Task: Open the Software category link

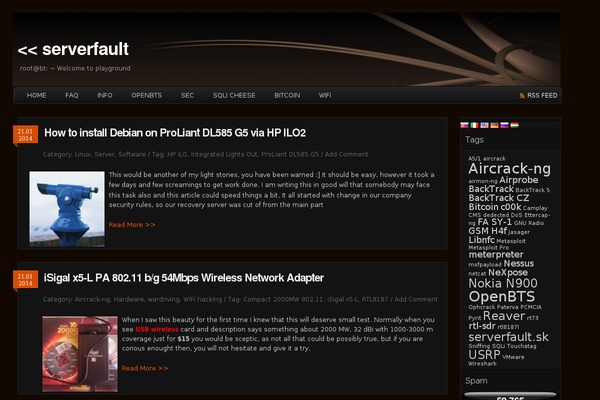Action: click(132, 154)
